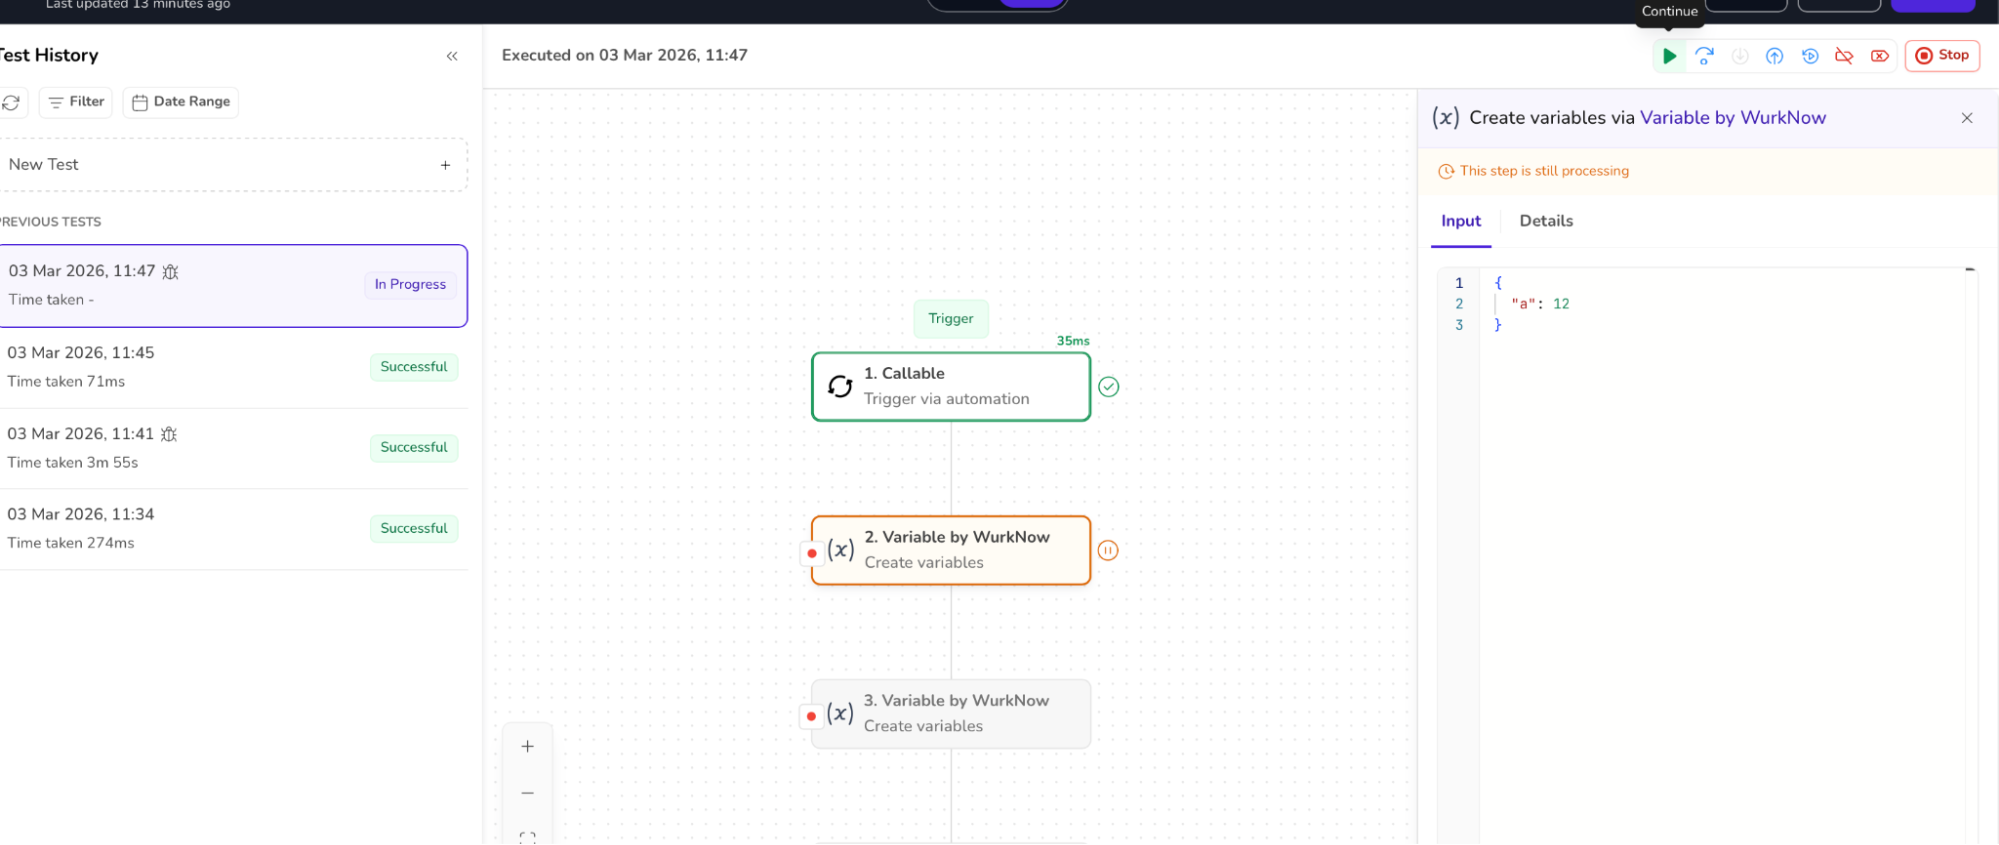Click the plus icon beside New Test
This screenshot has width=1999, height=845.
pyautogui.click(x=445, y=165)
